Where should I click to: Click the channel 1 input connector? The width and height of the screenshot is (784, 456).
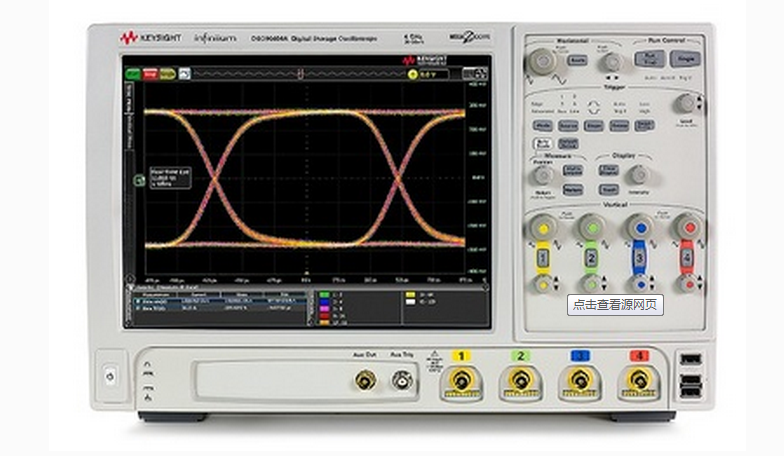point(461,382)
